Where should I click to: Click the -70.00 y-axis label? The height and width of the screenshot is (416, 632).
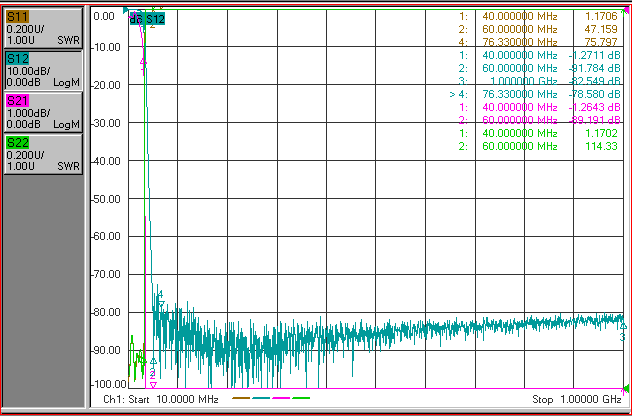pyautogui.click(x=106, y=274)
